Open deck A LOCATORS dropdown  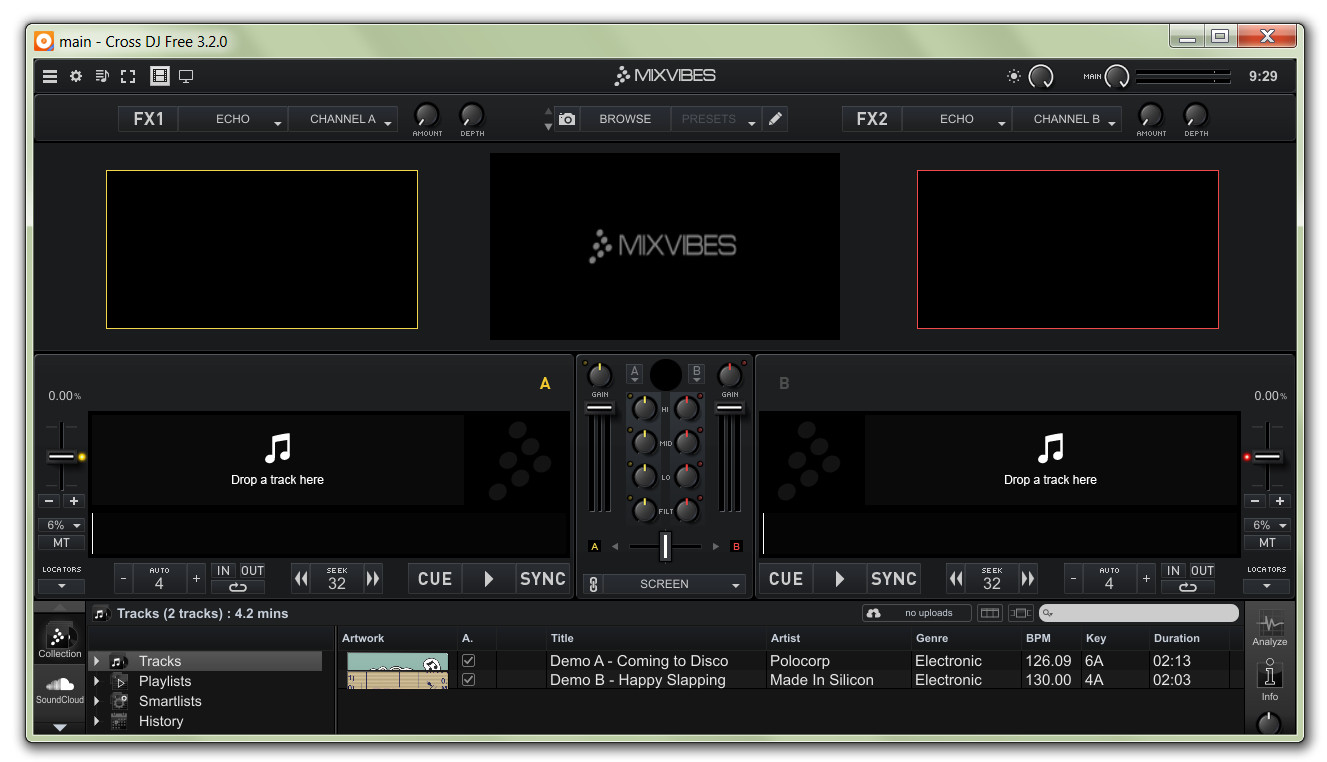[62, 586]
